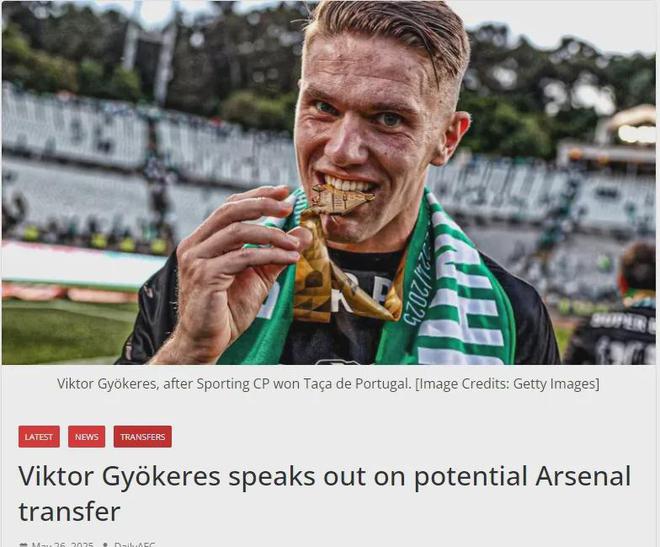The width and height of the screenshot is (660, 547).
Task: Click the word transfer in the headline
Action: tap(69, 511)
